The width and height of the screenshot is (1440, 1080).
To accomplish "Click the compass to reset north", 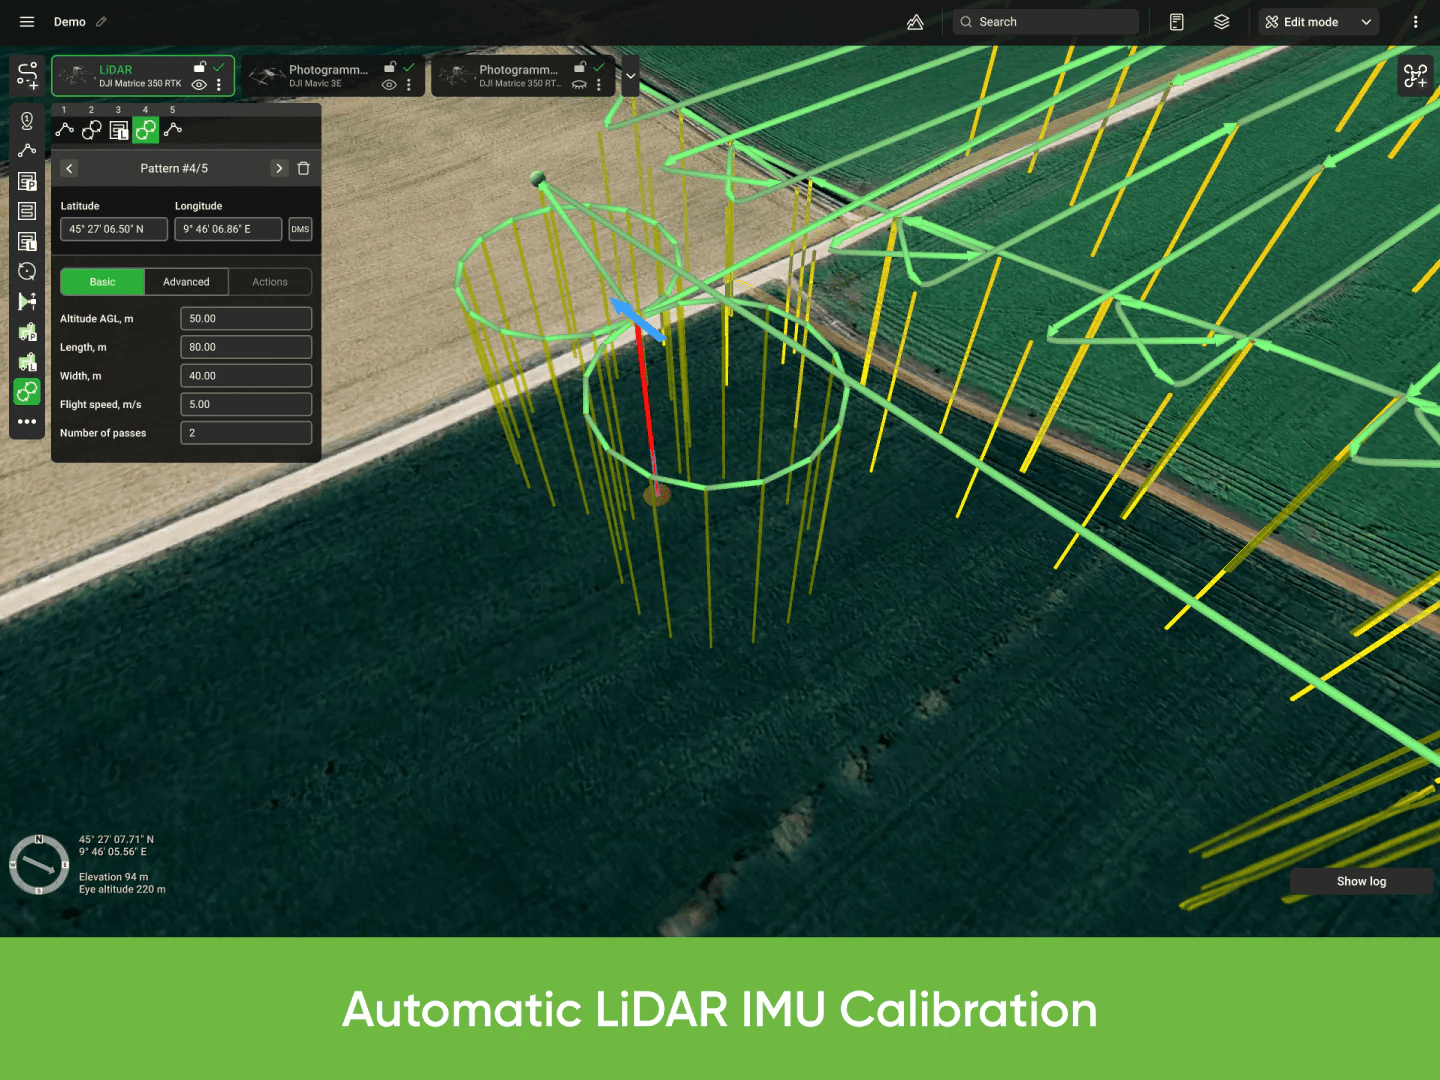I will coord(39,864).
